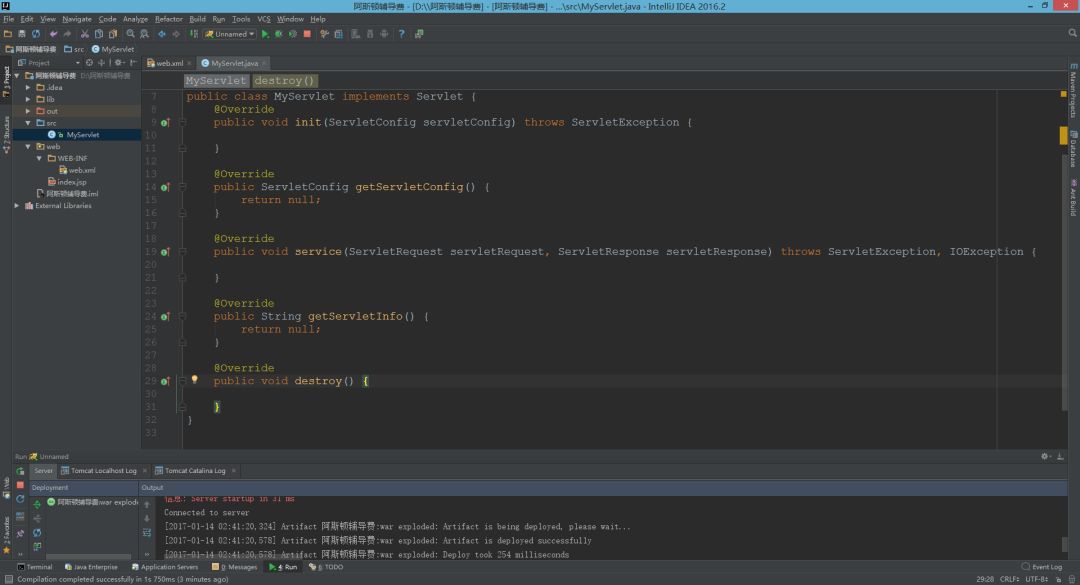Image resolution: width=1080 pixels, height=585 pixels.
Task: Open Java Enterprise tool window button
Action: tap(91, 567)
